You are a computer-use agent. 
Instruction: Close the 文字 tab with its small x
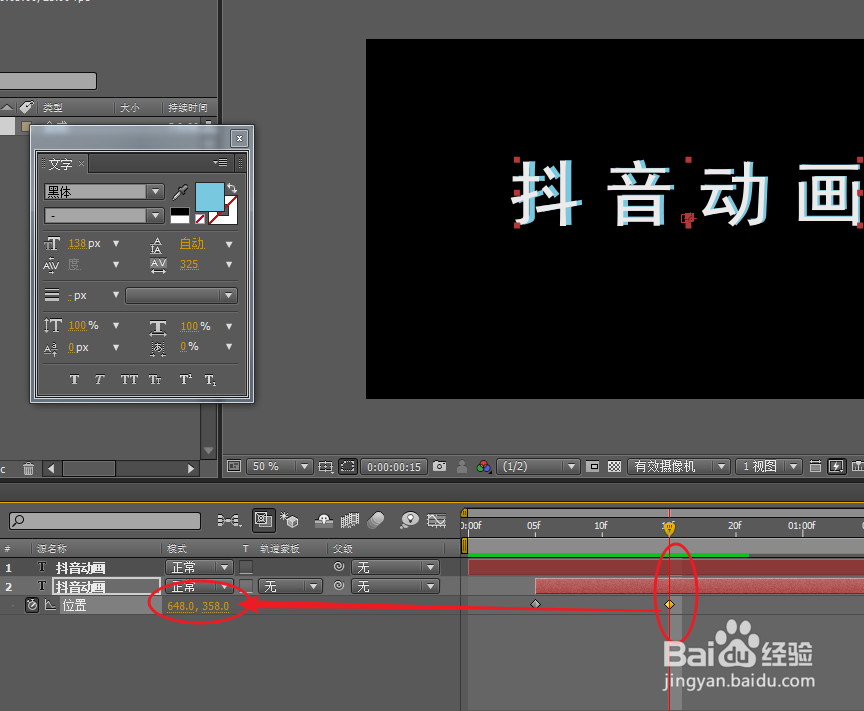[x=82, y=163]
